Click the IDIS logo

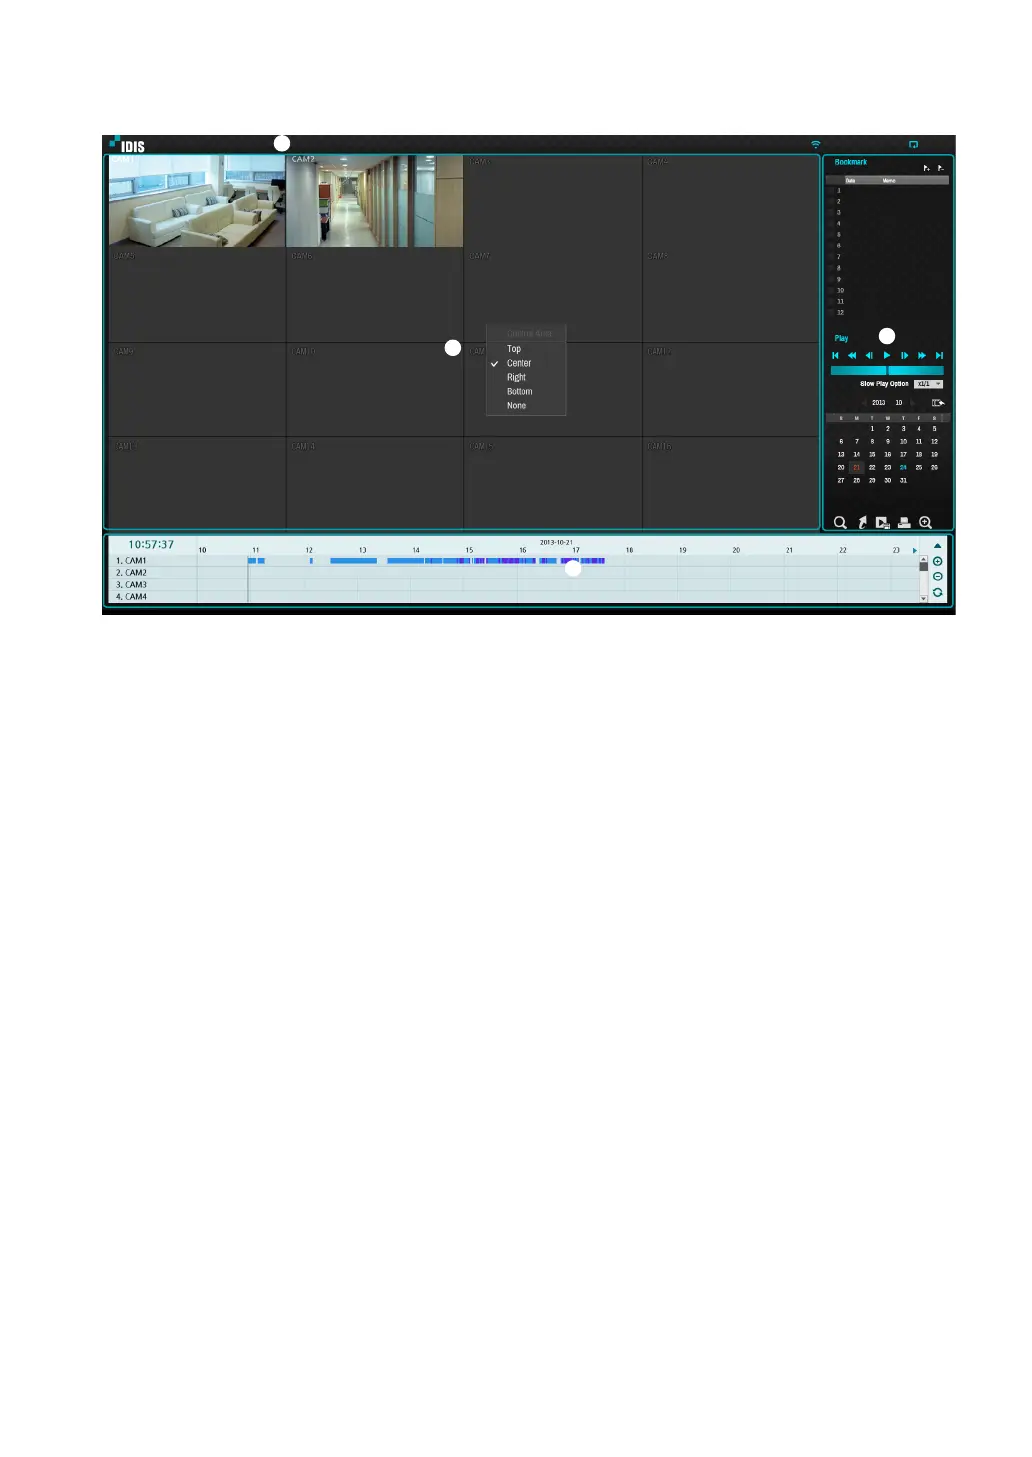[x=128, y=145]
